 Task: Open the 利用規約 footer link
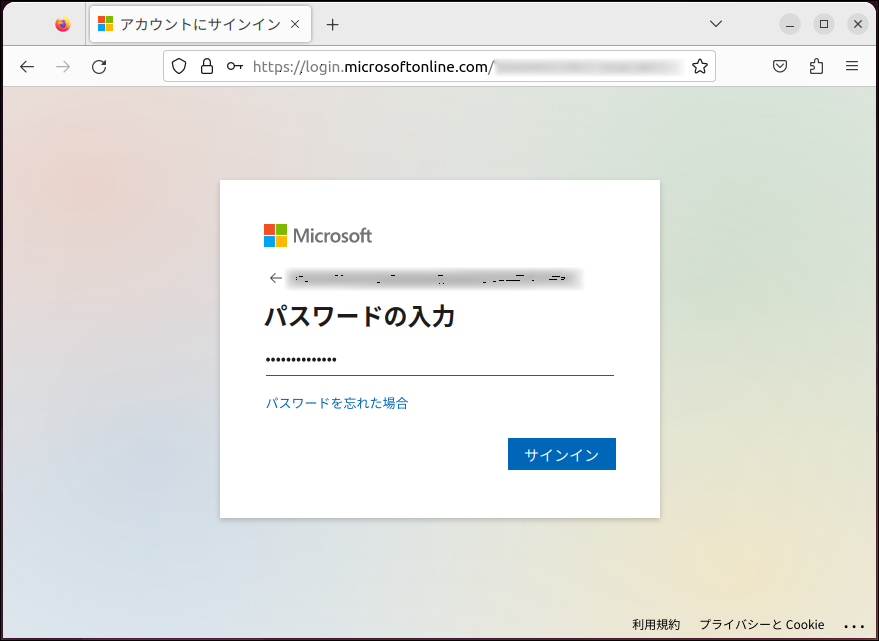tap(655, 624)
